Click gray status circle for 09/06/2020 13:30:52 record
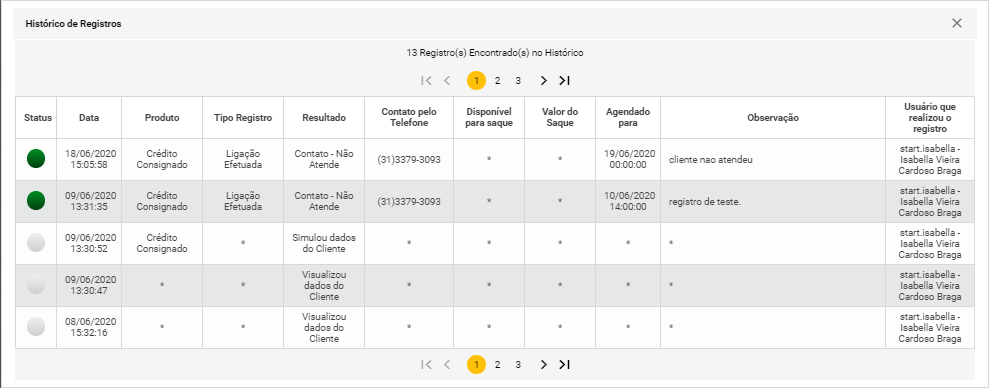Image resolution: width=989 pixels, height=388 pixels. [x=36, y=243]
